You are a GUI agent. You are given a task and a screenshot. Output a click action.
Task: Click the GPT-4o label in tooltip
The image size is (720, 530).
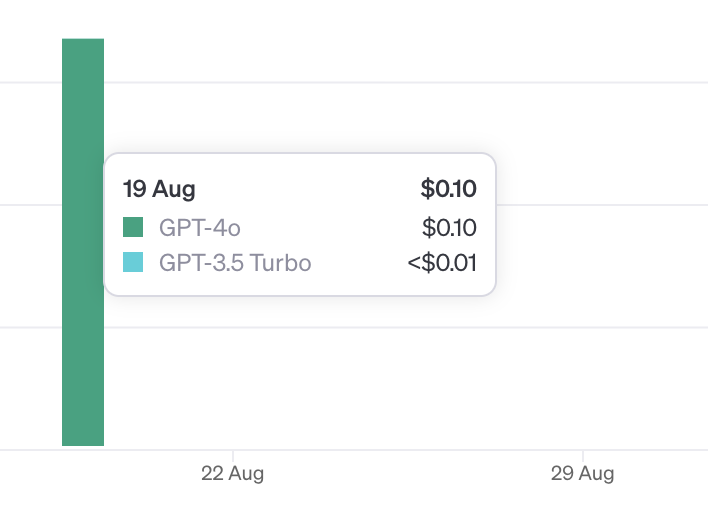point(200,227)
